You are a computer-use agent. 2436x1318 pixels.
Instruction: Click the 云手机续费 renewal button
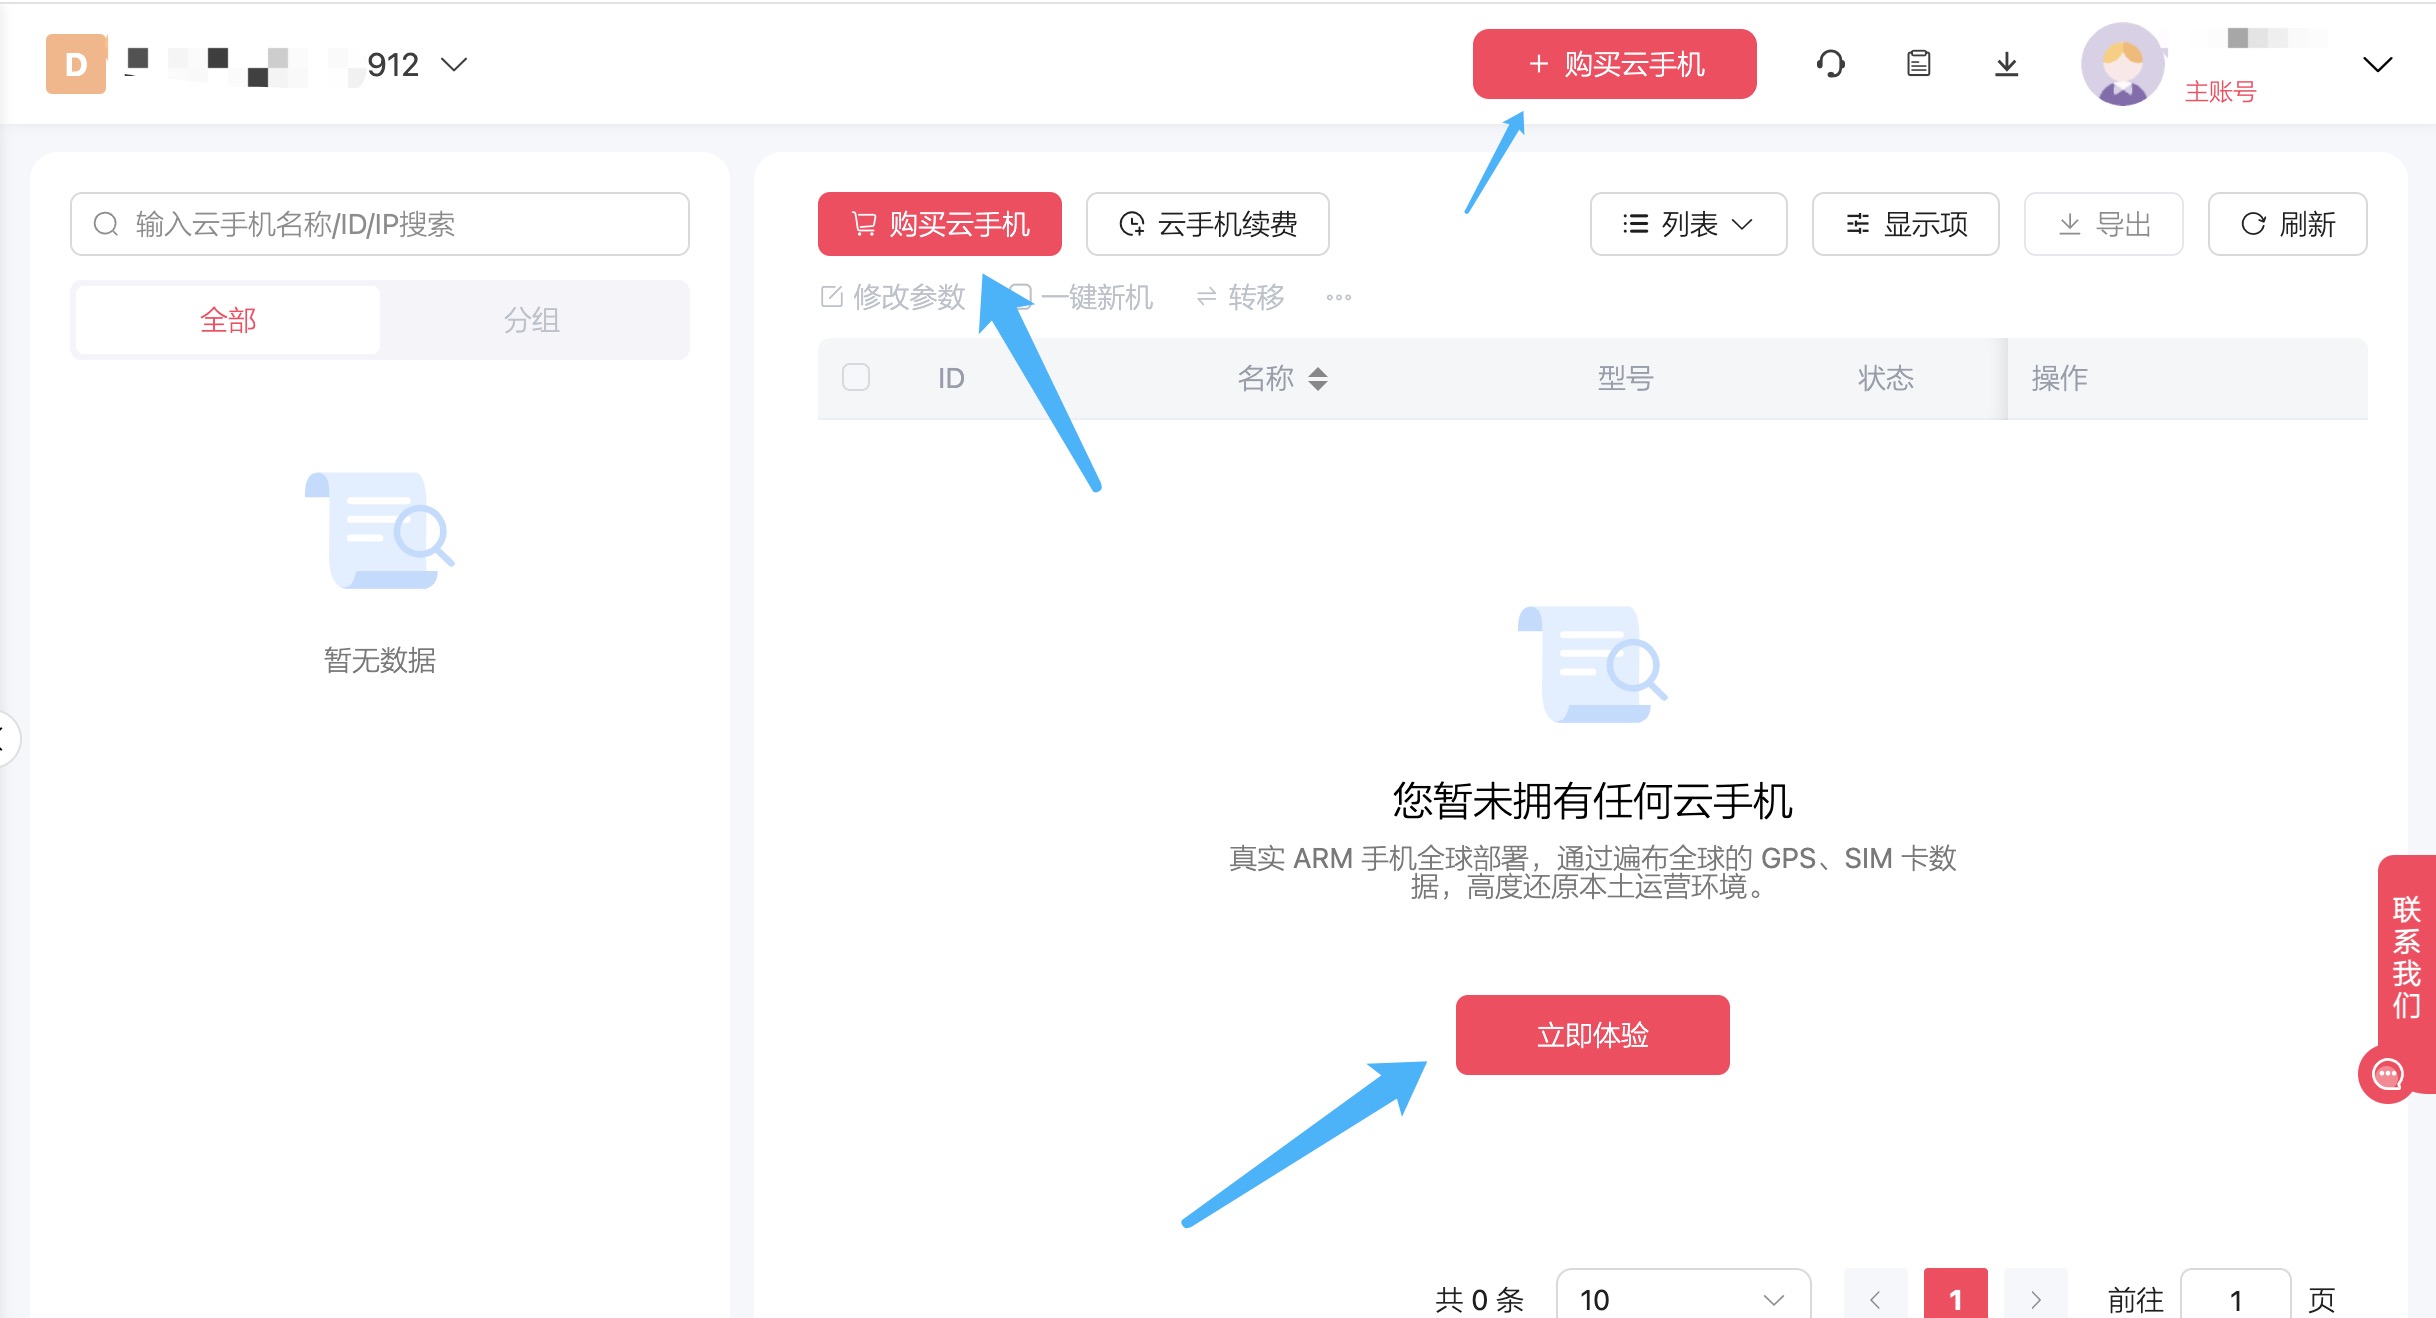1207,224
